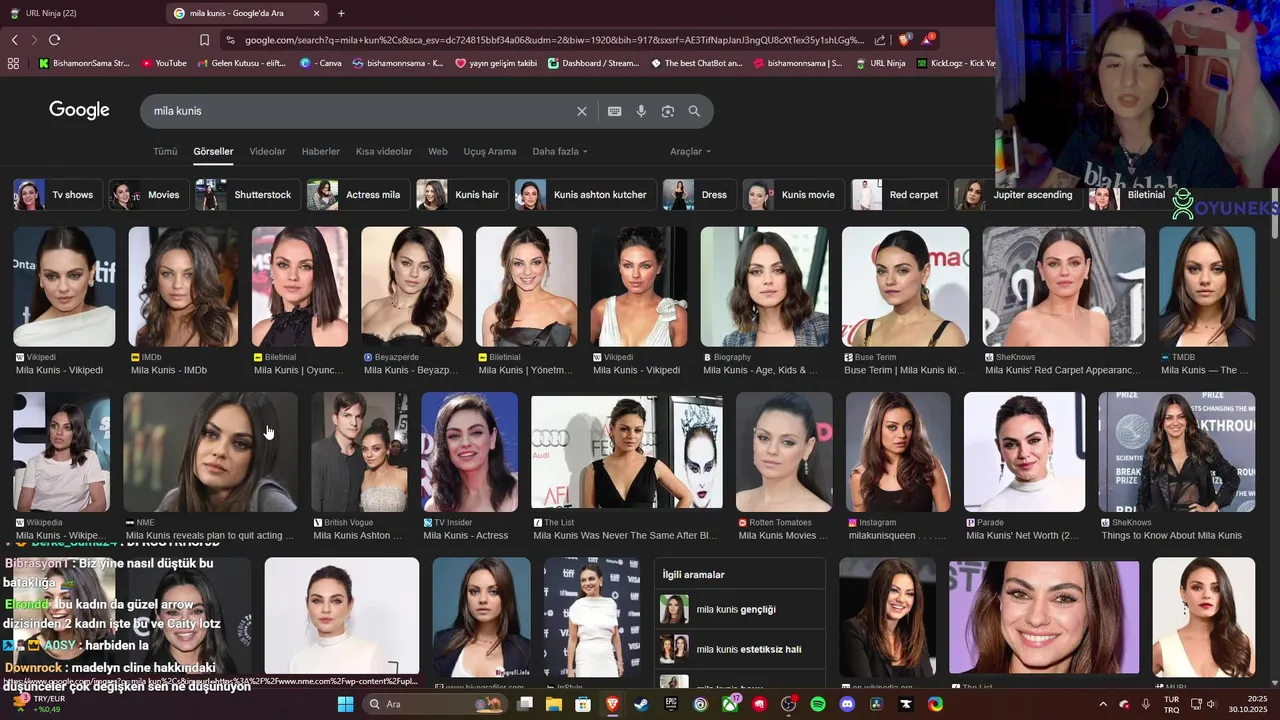The height and width of the screenshot is (720, 1280).
Task: Open Steam from the taskbar
Action: click(641, 704)
